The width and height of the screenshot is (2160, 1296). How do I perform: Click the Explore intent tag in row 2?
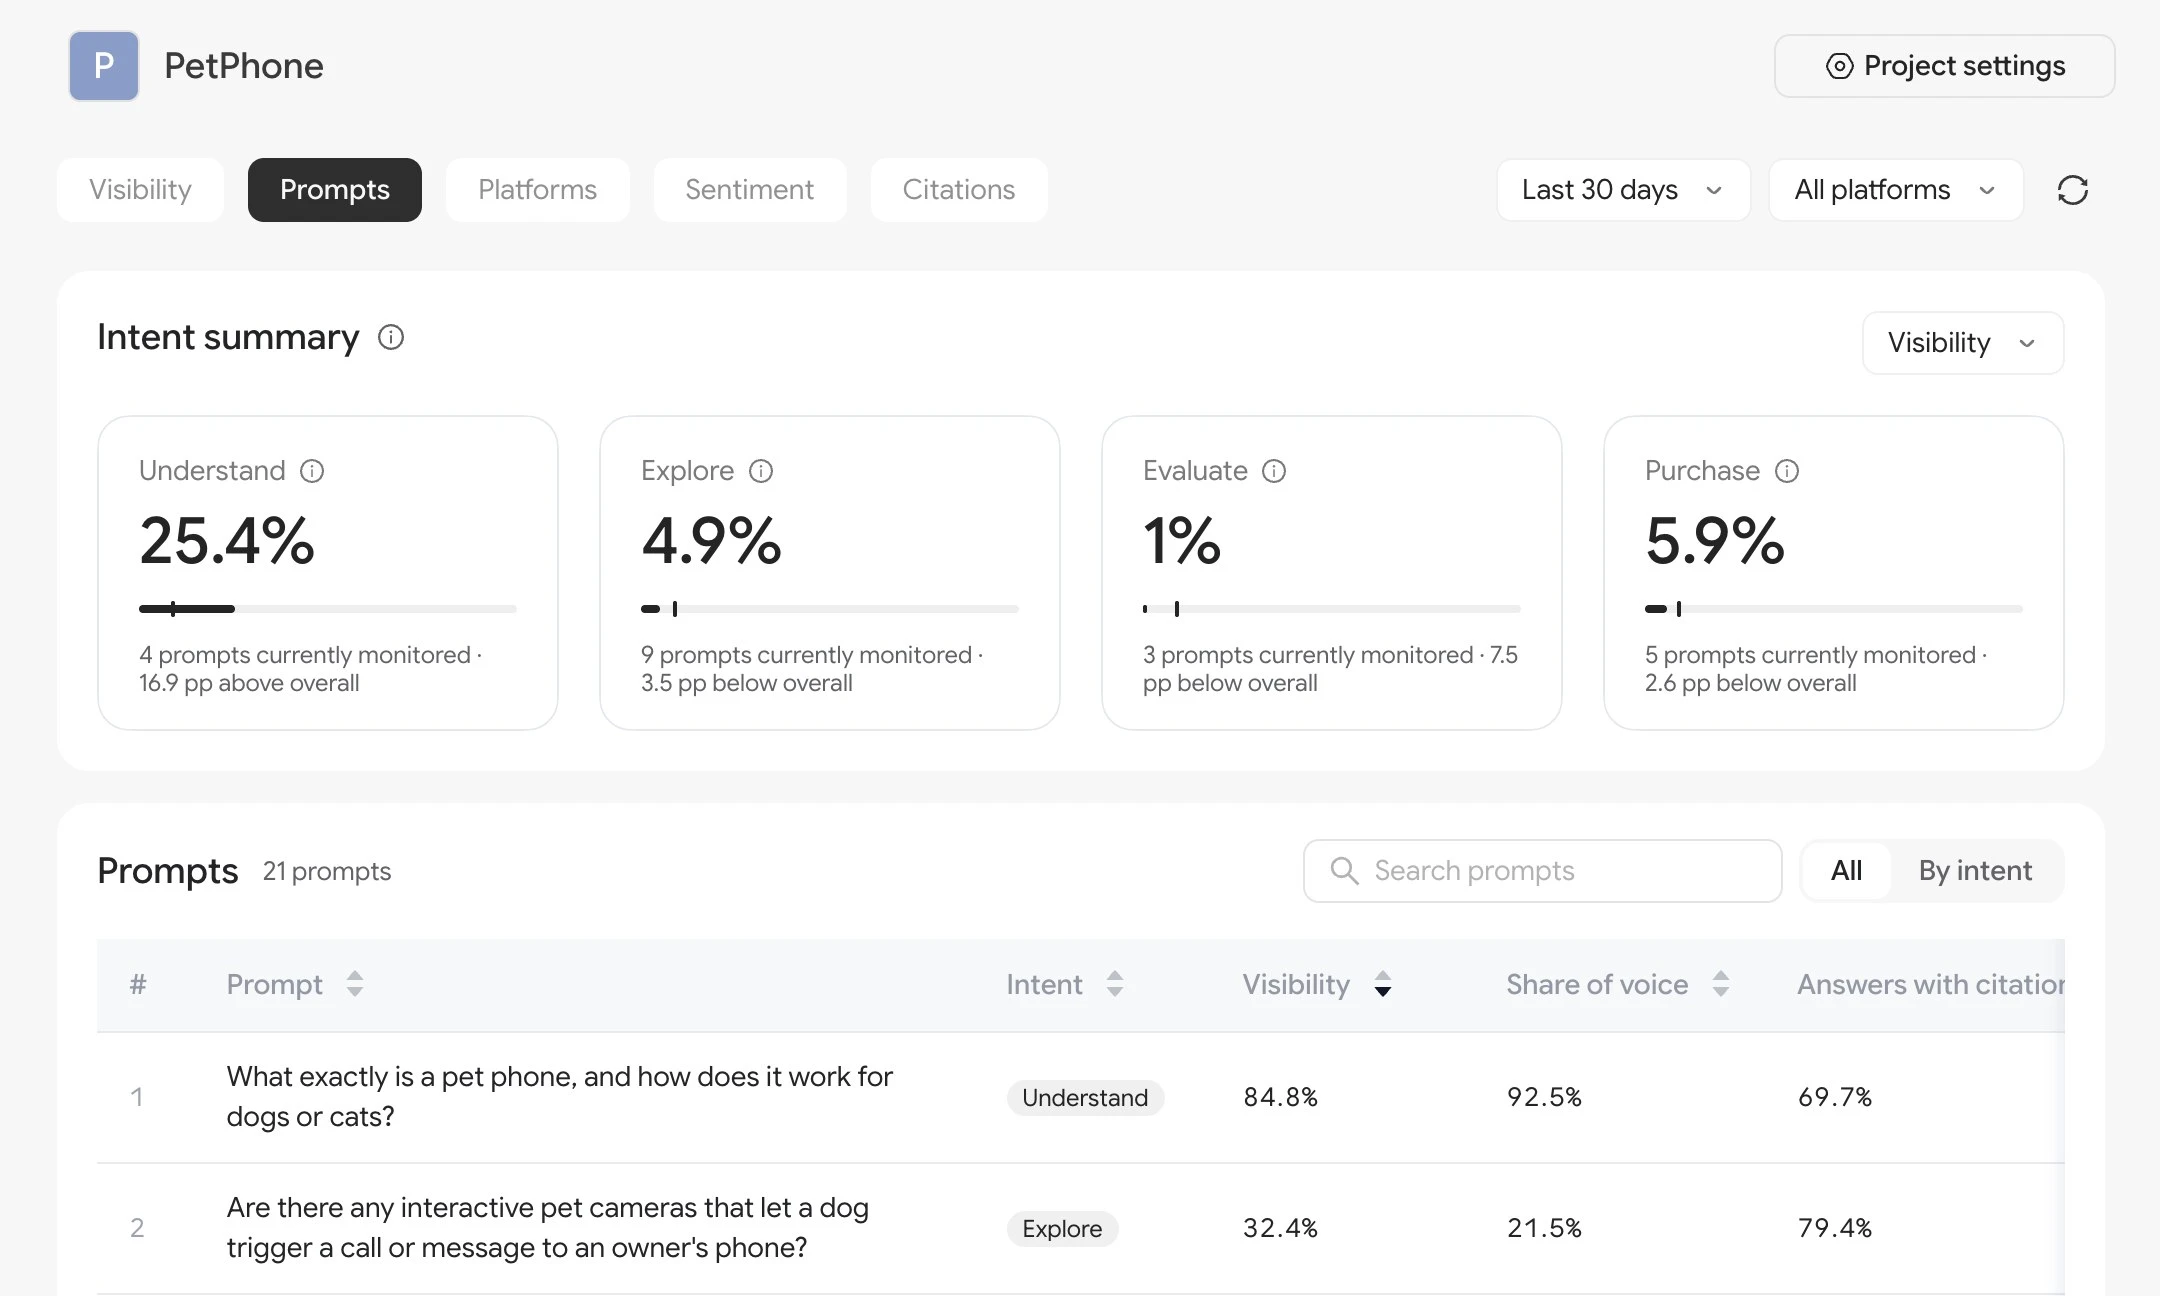click(1062, 1229)
